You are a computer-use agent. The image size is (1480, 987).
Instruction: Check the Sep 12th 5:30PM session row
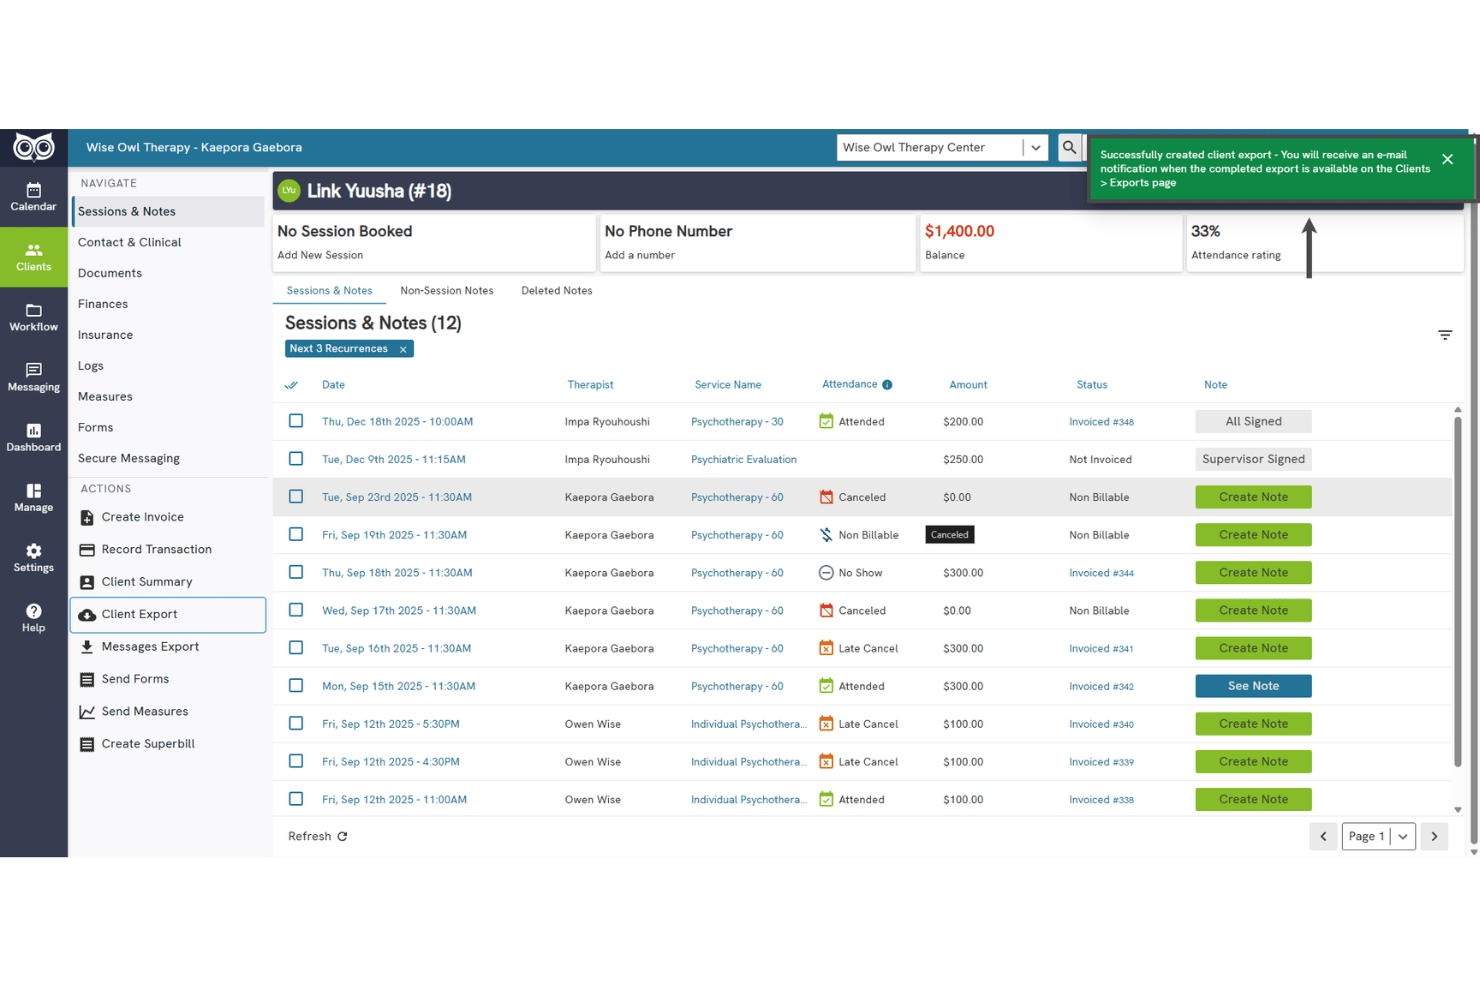(x=296, y=723)
